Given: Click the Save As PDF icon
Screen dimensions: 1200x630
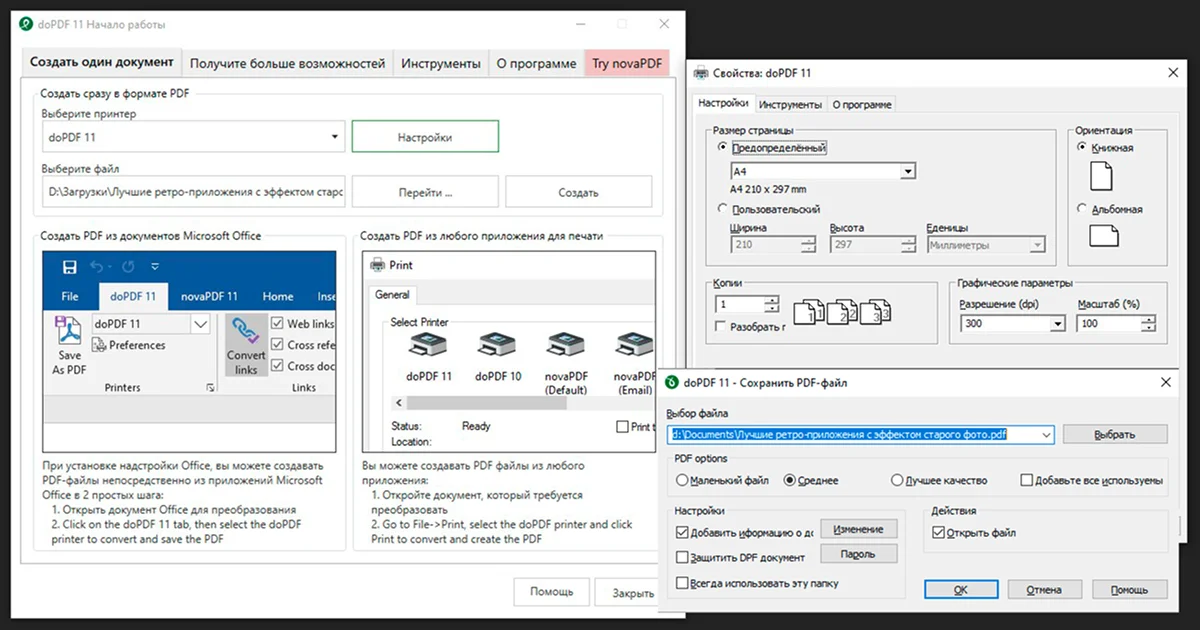Looking at the screenshot, I should coord(69,331).
